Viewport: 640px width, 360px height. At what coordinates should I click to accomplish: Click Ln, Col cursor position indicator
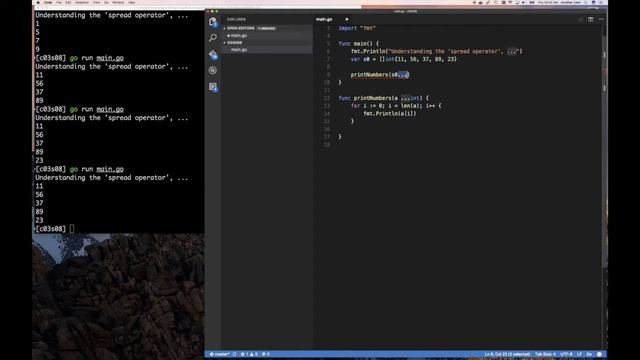(507, 354)
